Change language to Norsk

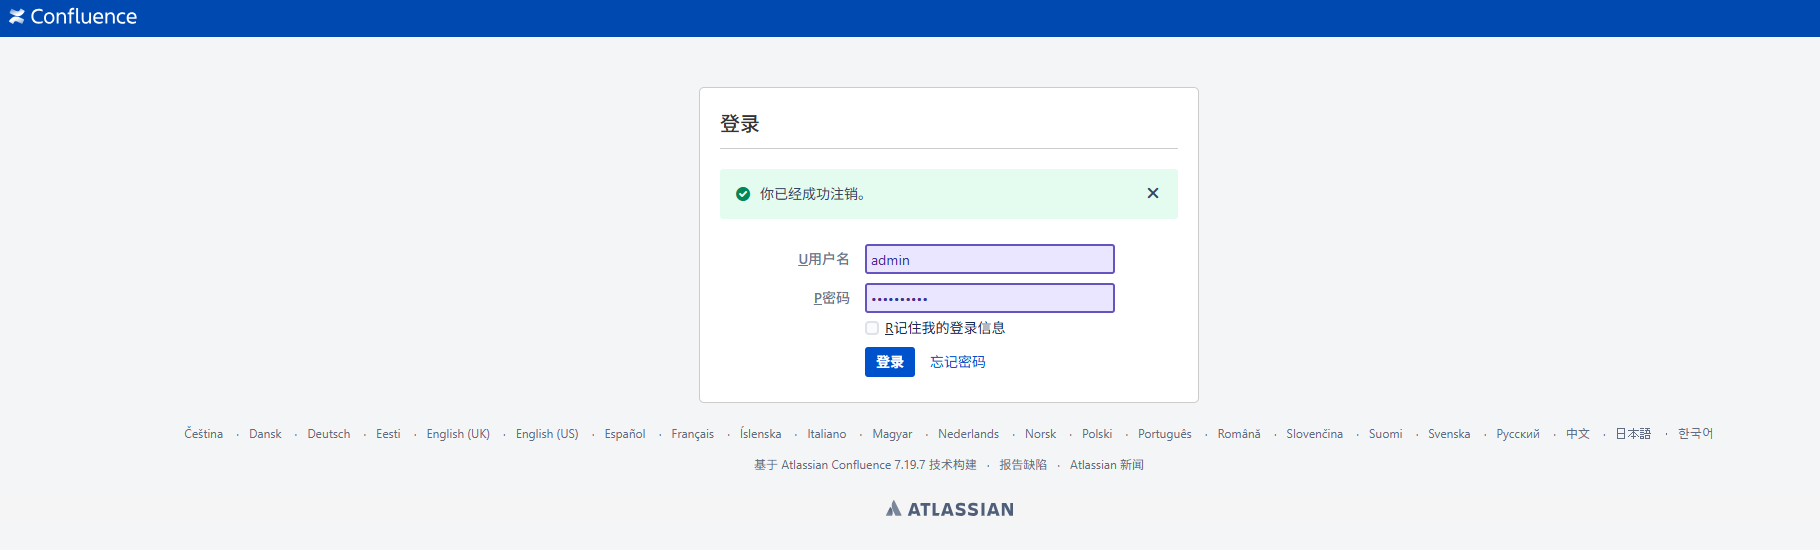click(1040, 434)
